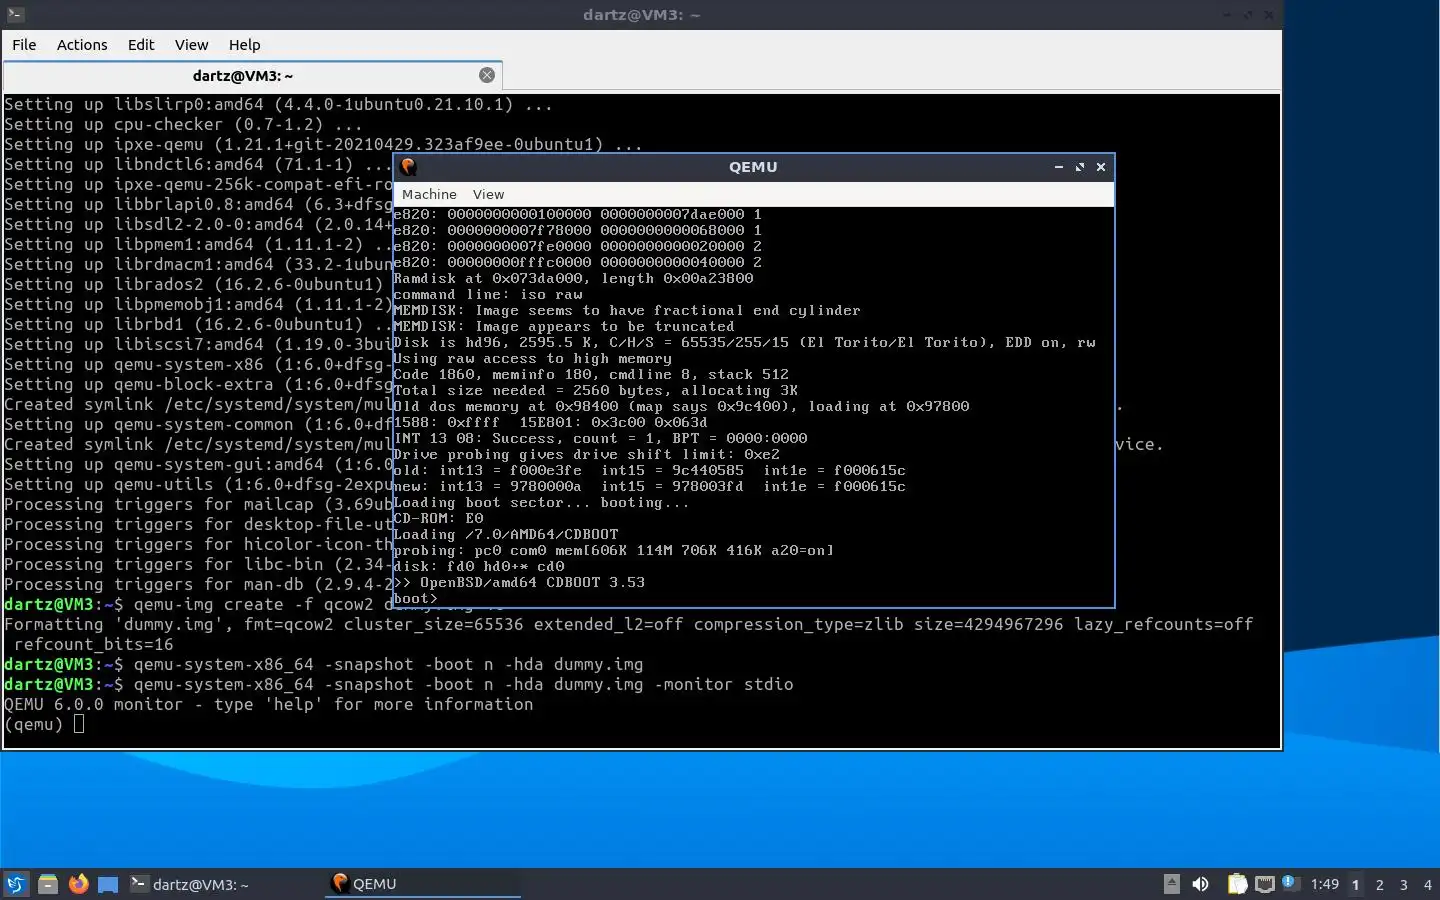Viewport: 1440px width, 900px height.
Task: Switch to virtual desktop 1
Action: [1356, 885]
